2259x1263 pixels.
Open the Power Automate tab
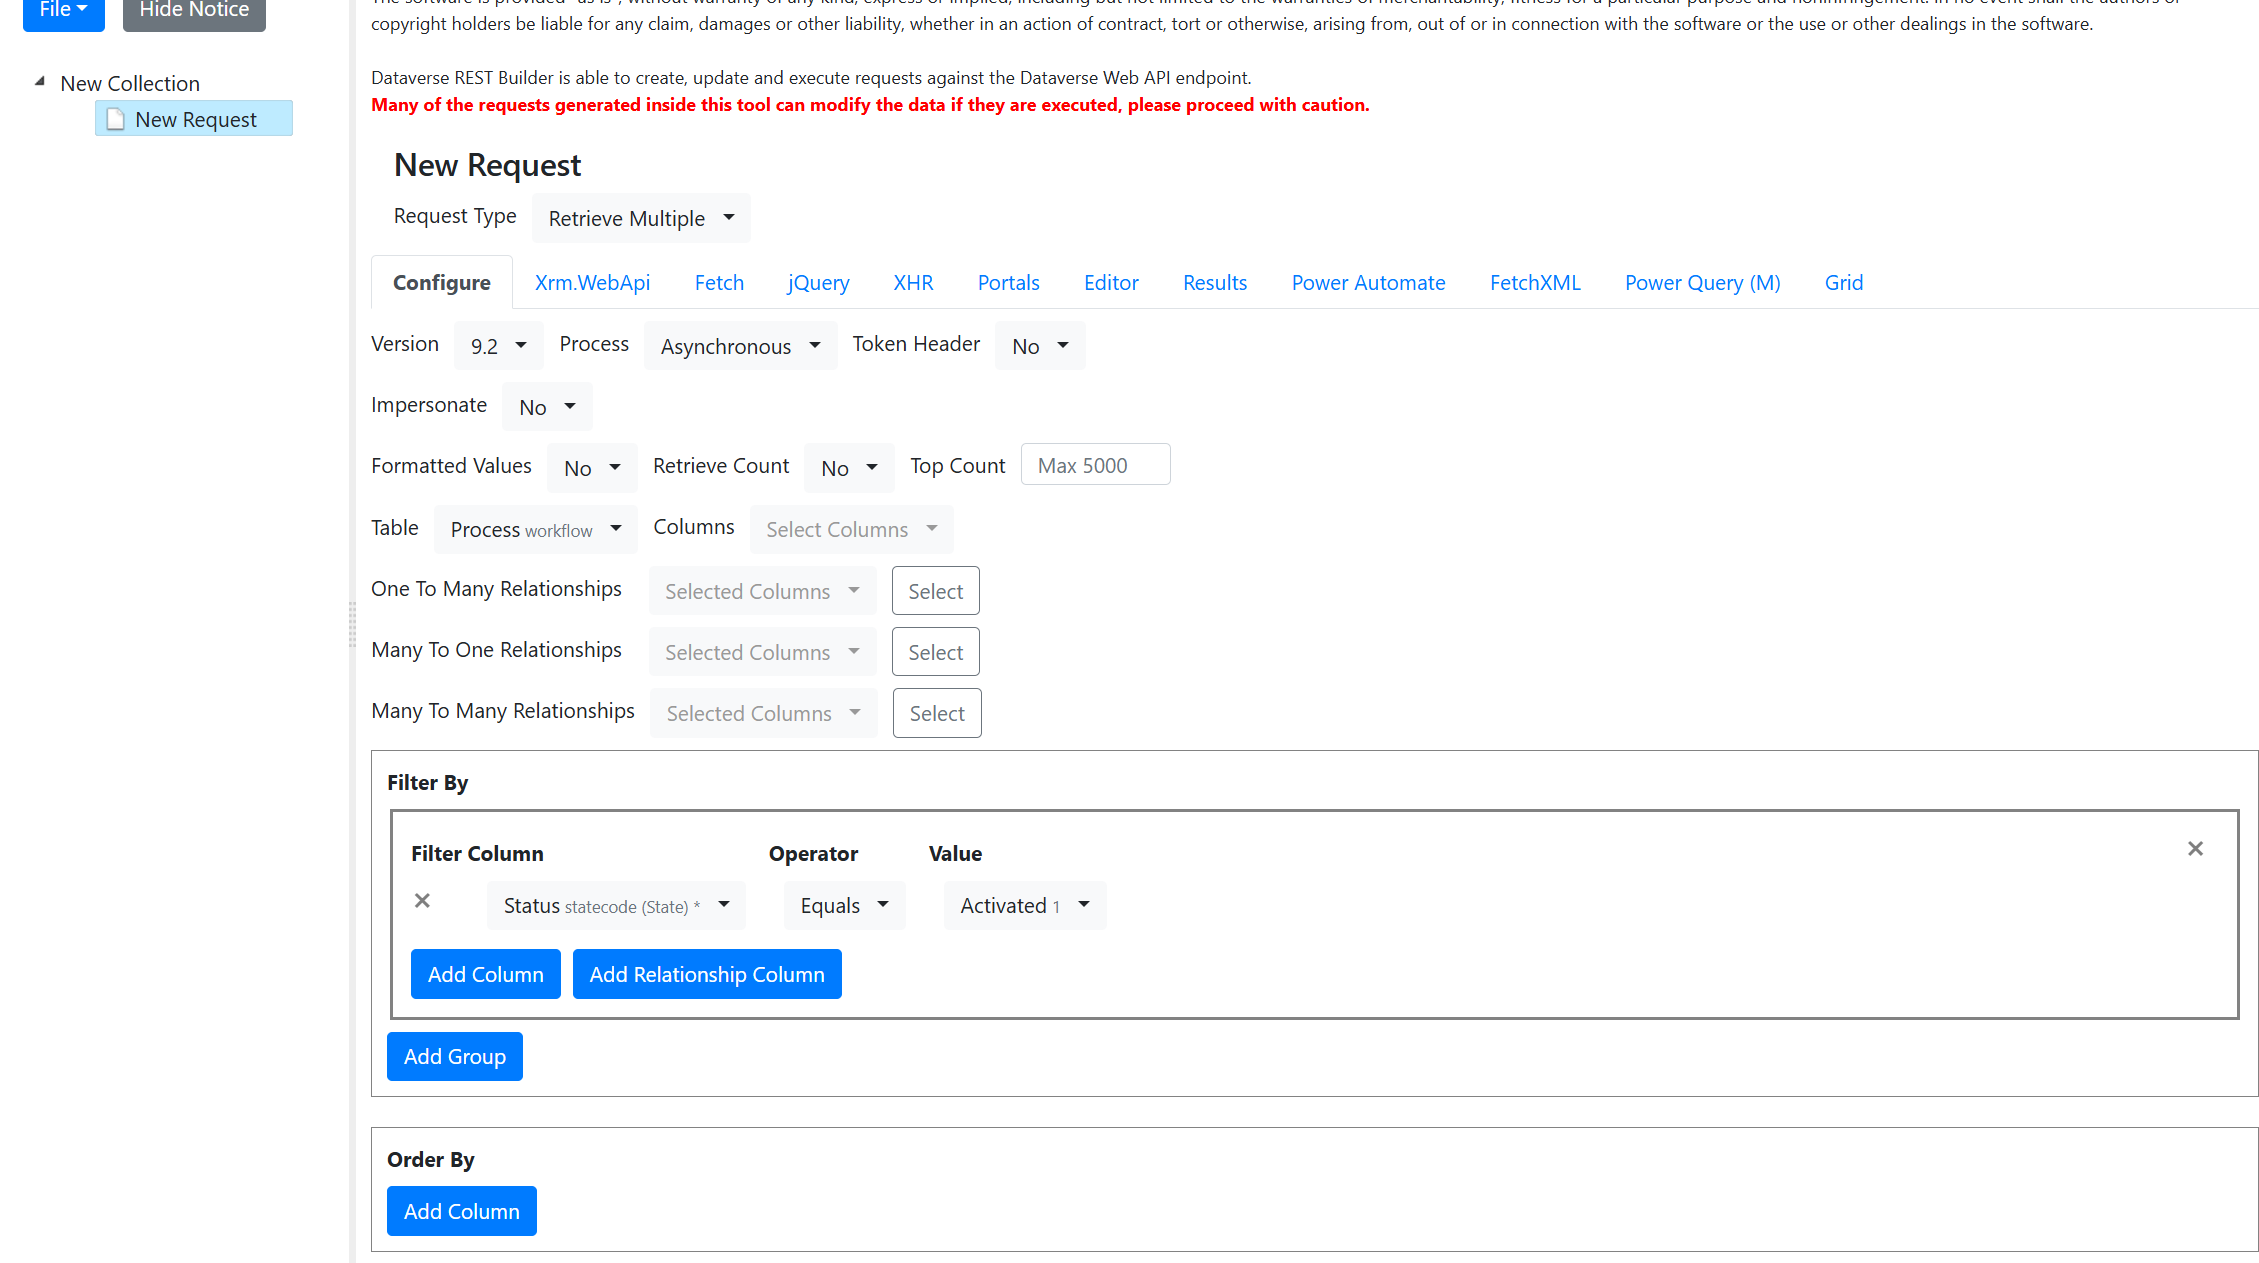pos(1368,282)
